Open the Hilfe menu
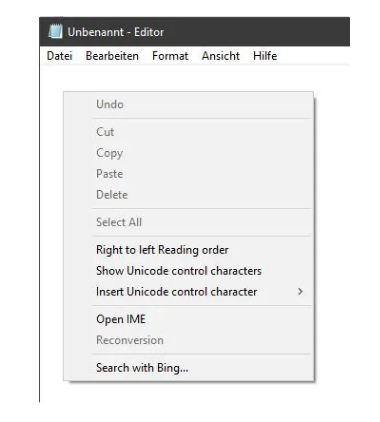 265,56
